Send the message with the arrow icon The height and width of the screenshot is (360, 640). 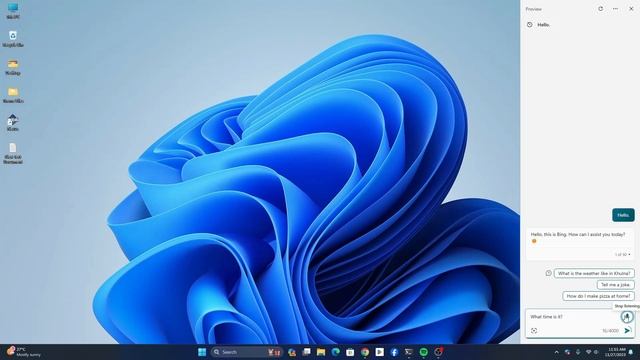coord(627,330)
